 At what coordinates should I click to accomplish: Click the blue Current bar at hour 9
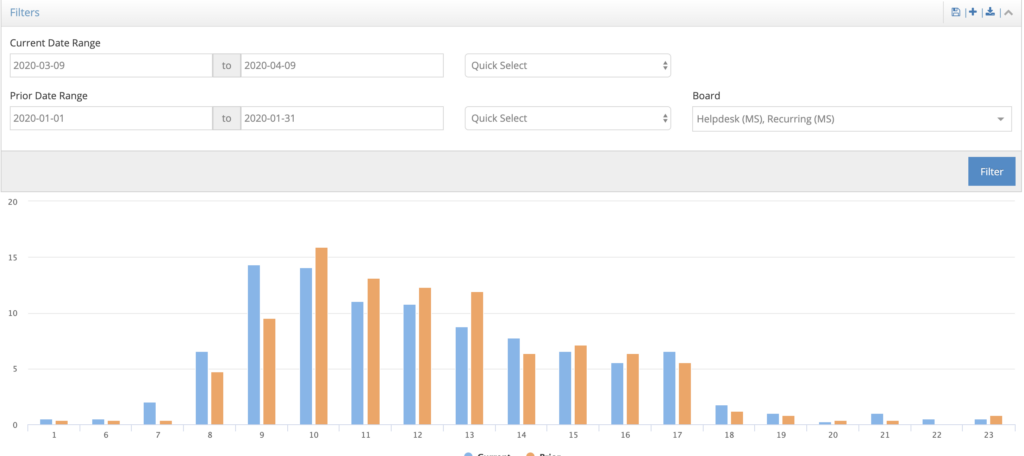pos(254,345)
